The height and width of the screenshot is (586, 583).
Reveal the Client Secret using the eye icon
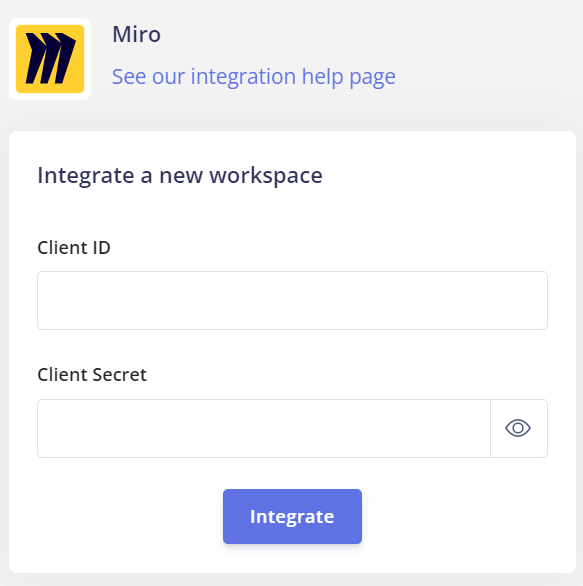(x=518, y=428)
